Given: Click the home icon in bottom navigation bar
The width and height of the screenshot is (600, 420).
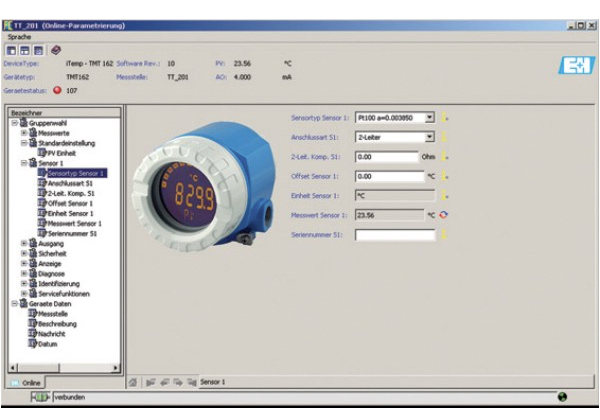Looking at the screenshot, I should click(133, 382).
